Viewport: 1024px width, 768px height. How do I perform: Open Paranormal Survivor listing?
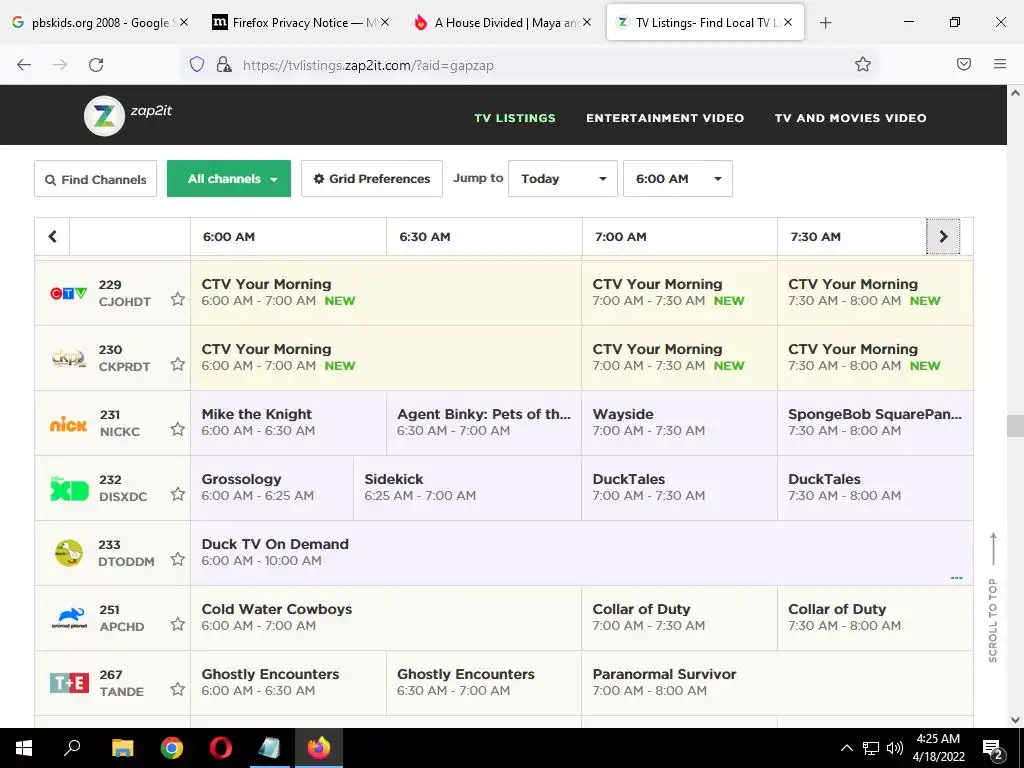[777, 682]
